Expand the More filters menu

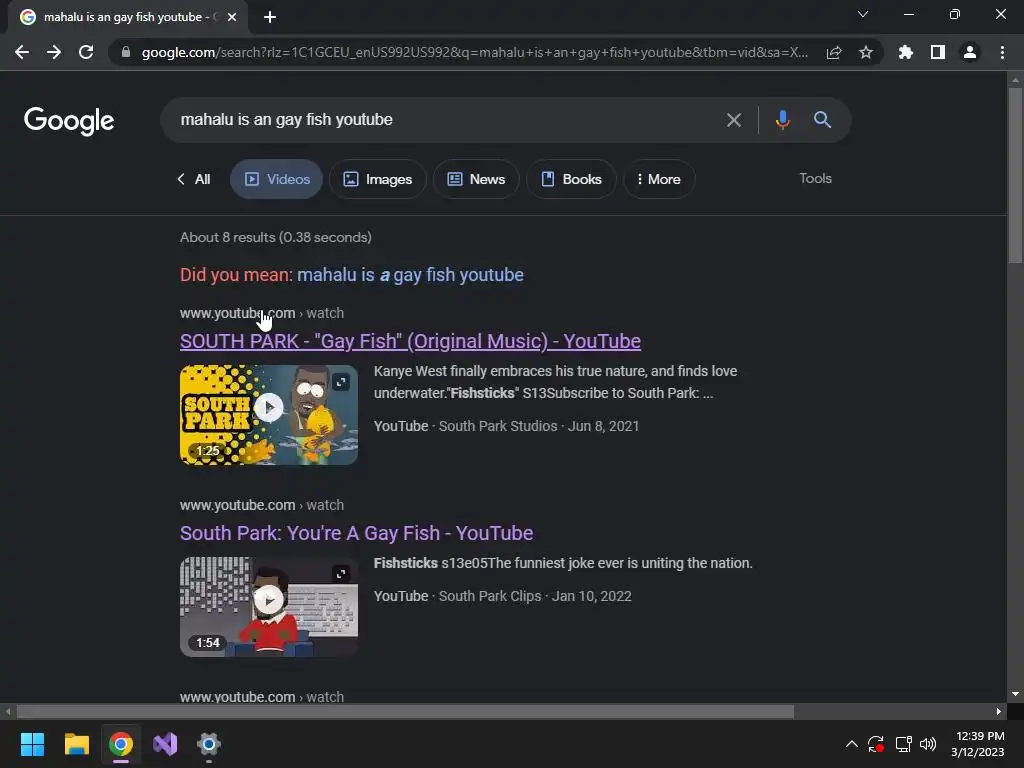[659, 179]
